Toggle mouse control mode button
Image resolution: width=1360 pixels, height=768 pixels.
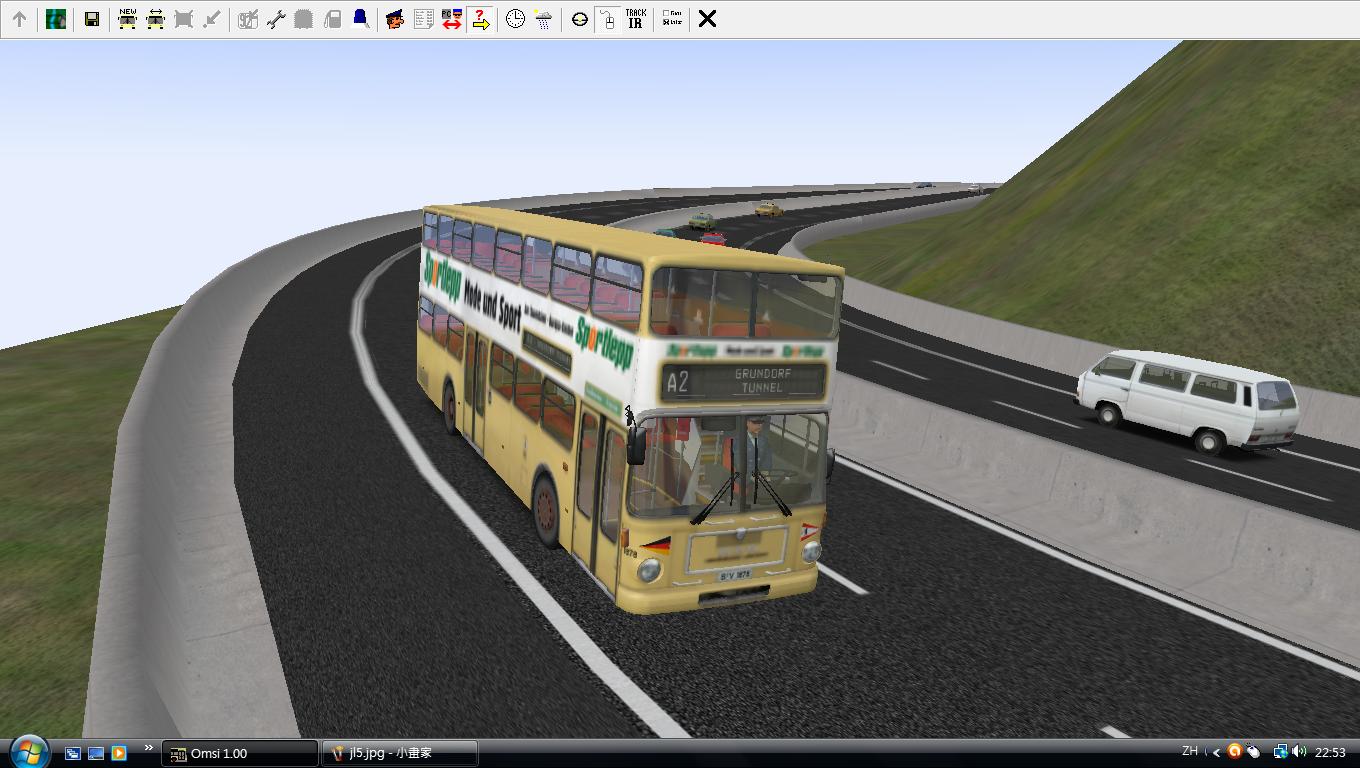tap(607, 19)
